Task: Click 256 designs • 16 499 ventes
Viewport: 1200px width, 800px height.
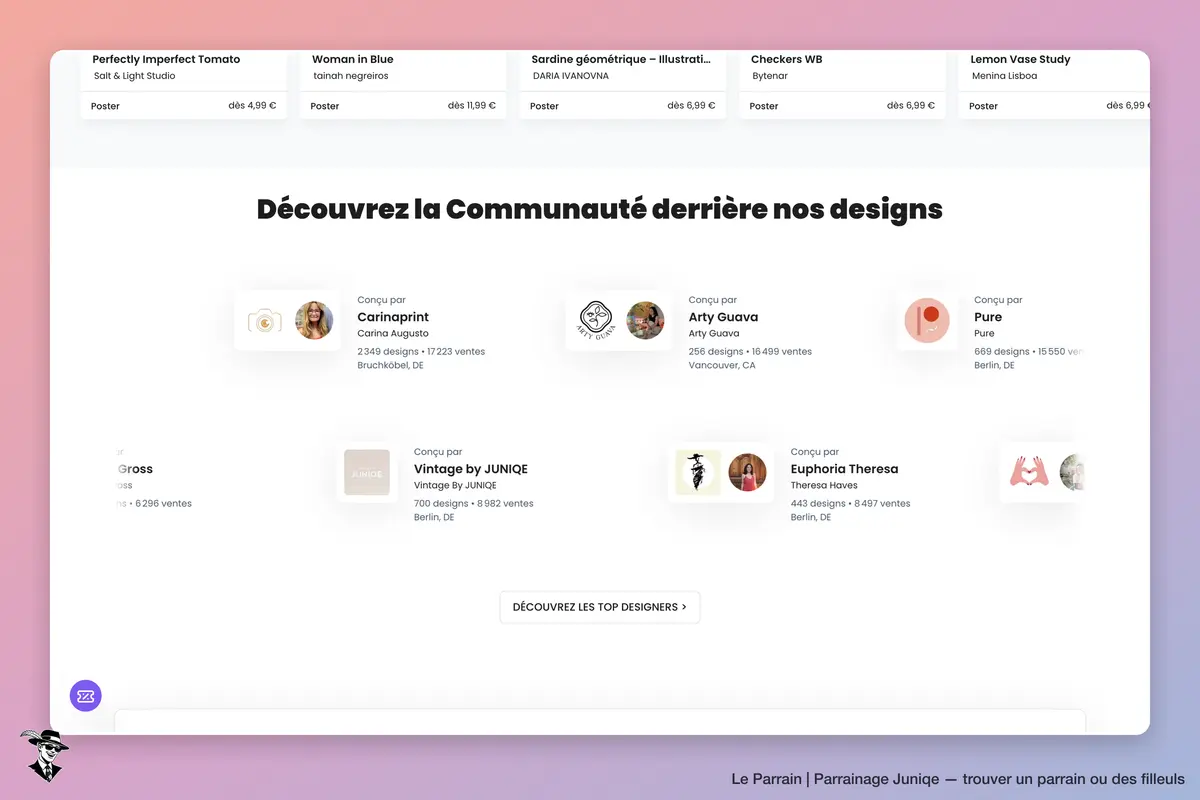Action: pyautogui.click(x=750, y=352)
